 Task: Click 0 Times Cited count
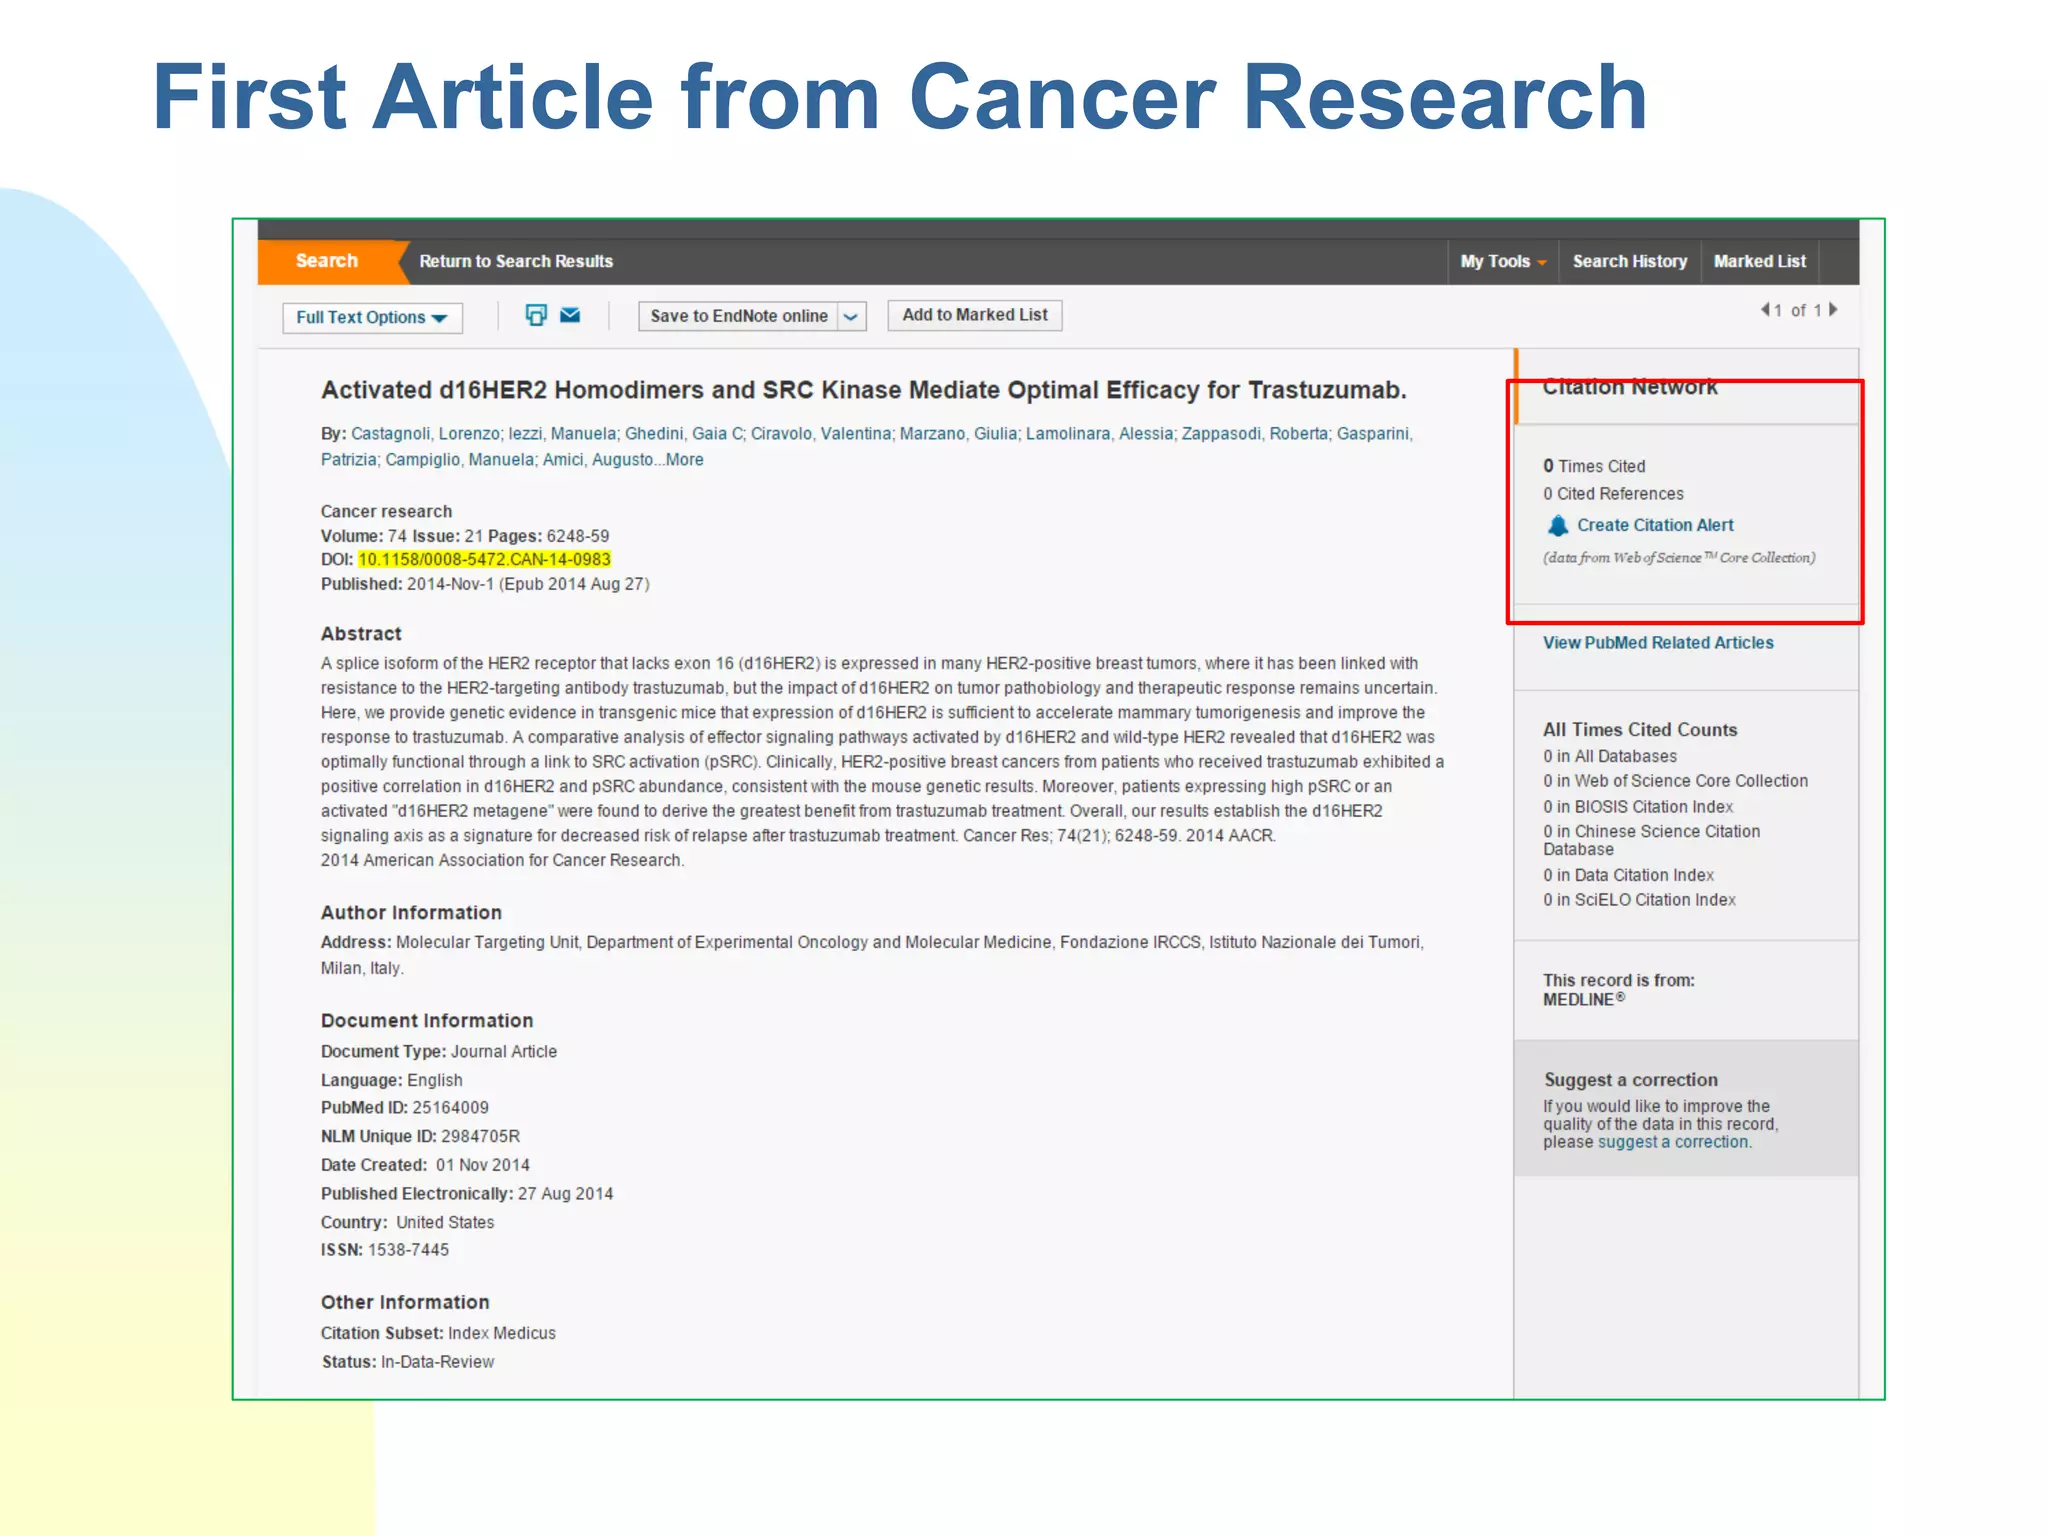pyautogui.click(x=1594, y=466)
